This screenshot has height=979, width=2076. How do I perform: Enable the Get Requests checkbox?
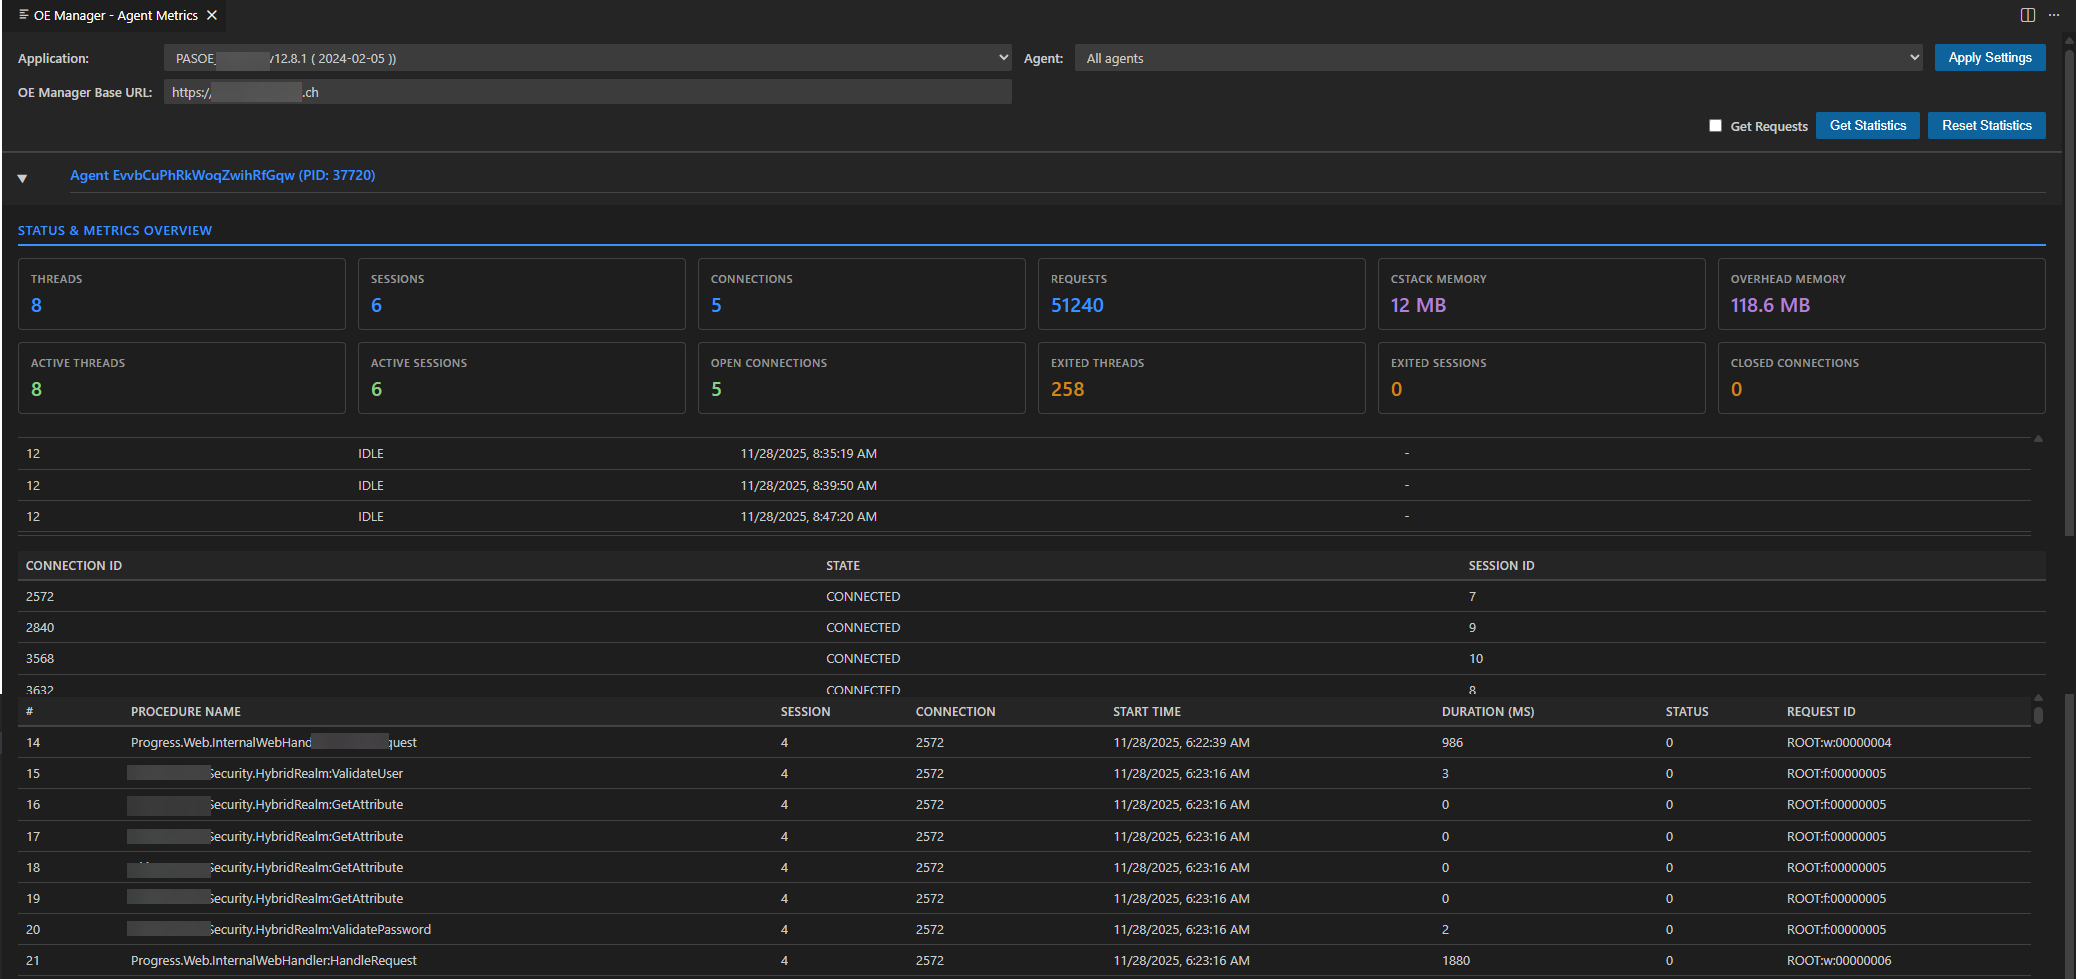coord(1715,125)
